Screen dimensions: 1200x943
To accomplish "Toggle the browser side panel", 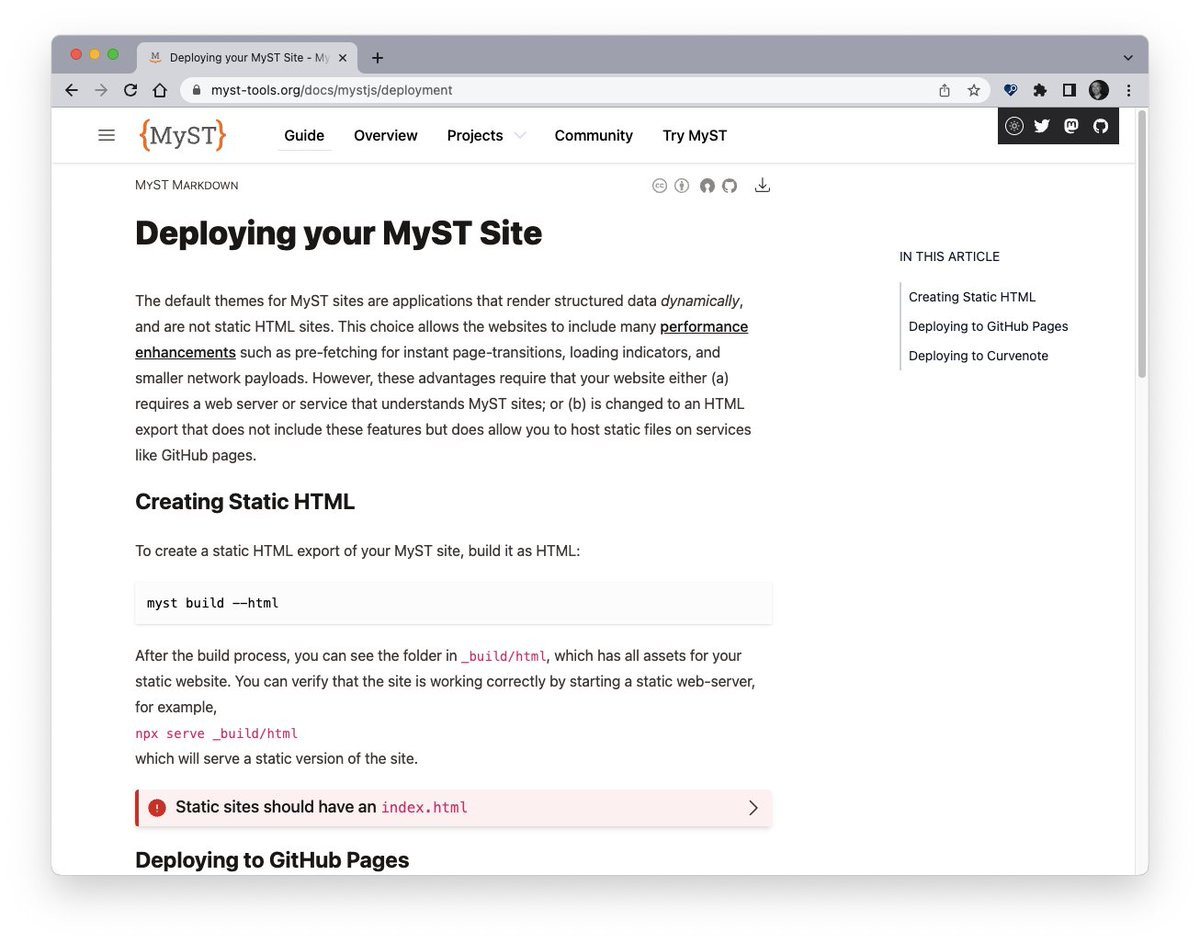I will coord(1069,90).
